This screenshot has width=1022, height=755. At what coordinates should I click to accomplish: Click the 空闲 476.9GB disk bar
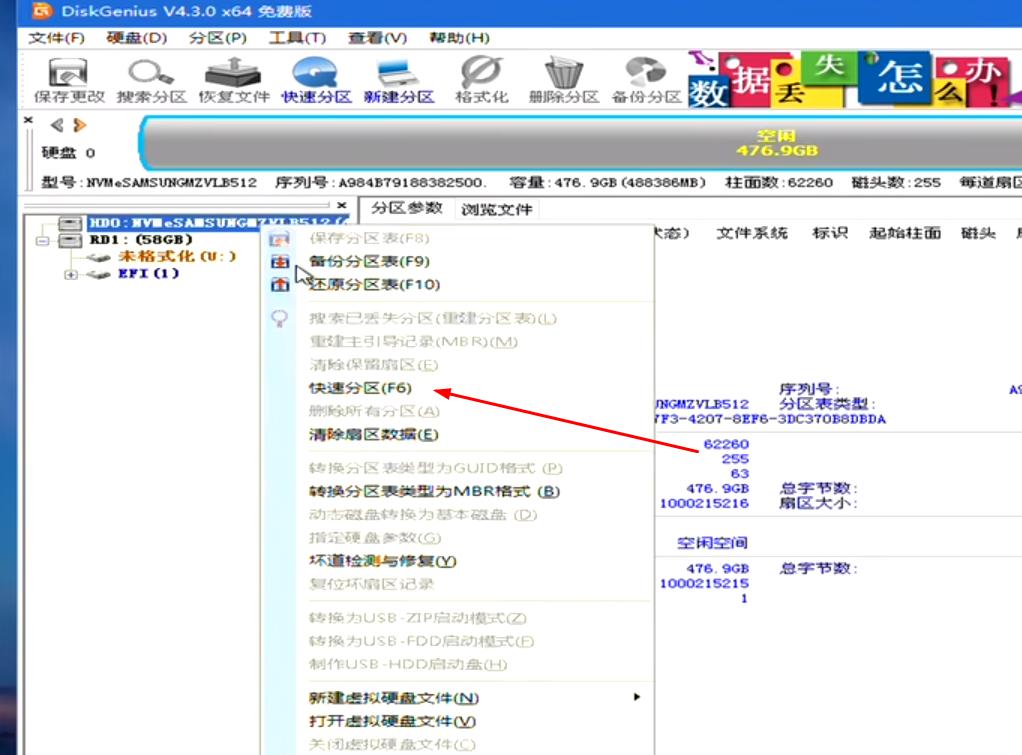click(581, 144)
